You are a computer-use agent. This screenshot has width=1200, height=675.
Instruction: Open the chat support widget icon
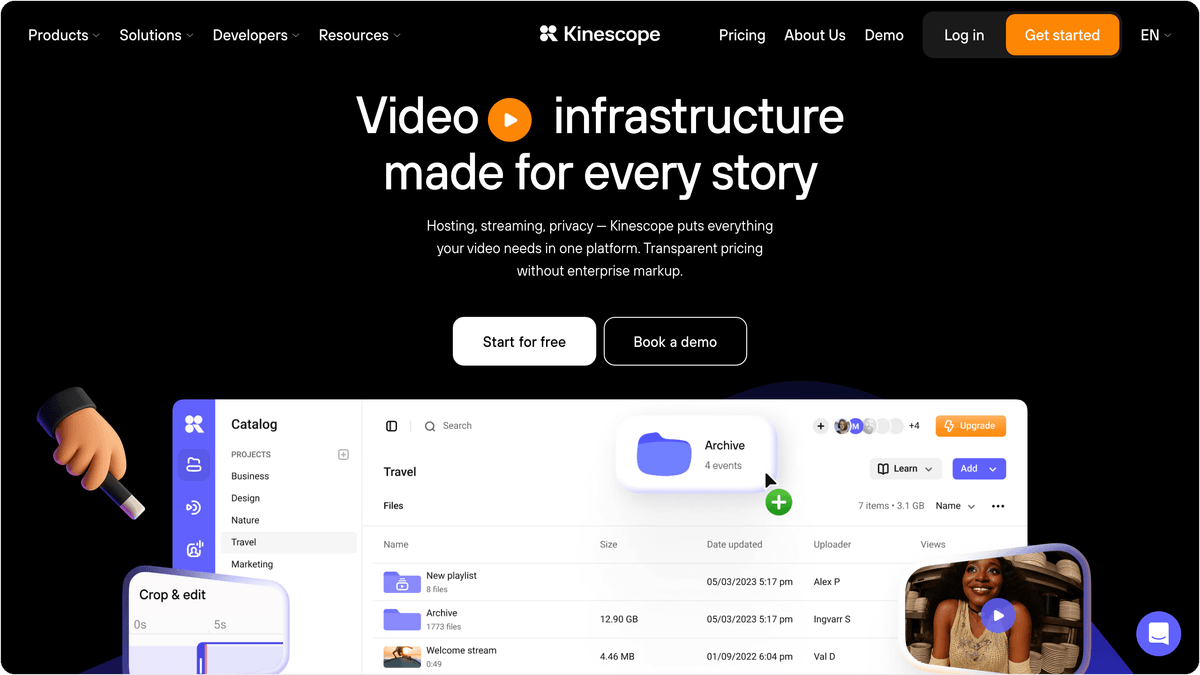1159,633
